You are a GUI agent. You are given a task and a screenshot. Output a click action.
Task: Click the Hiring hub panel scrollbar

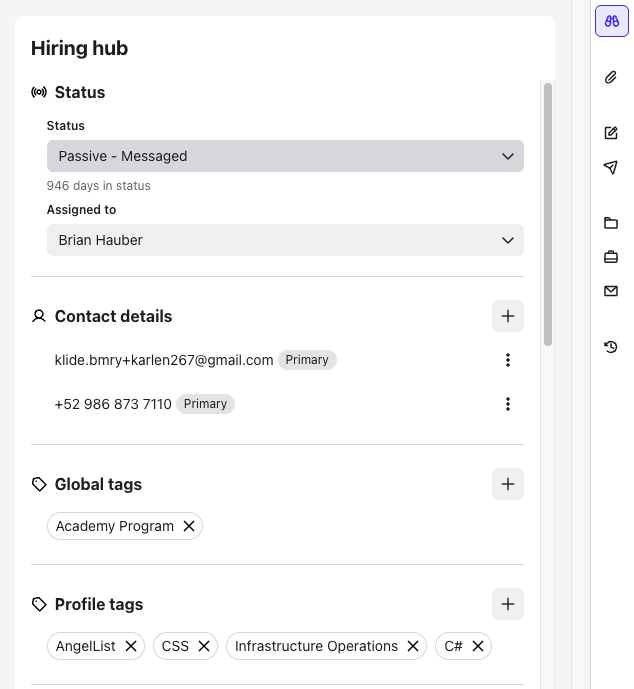point(548,215)
